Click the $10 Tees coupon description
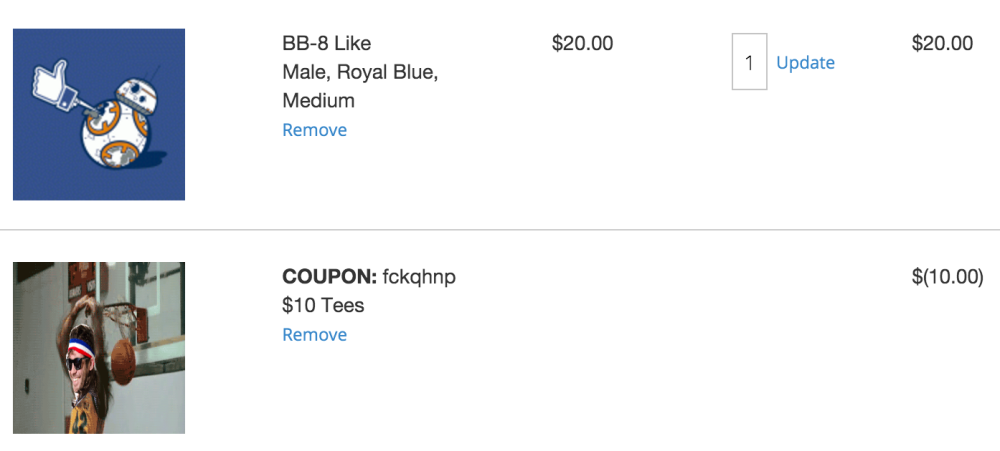Screen dimensions: 1000x451 pos(323,305)
